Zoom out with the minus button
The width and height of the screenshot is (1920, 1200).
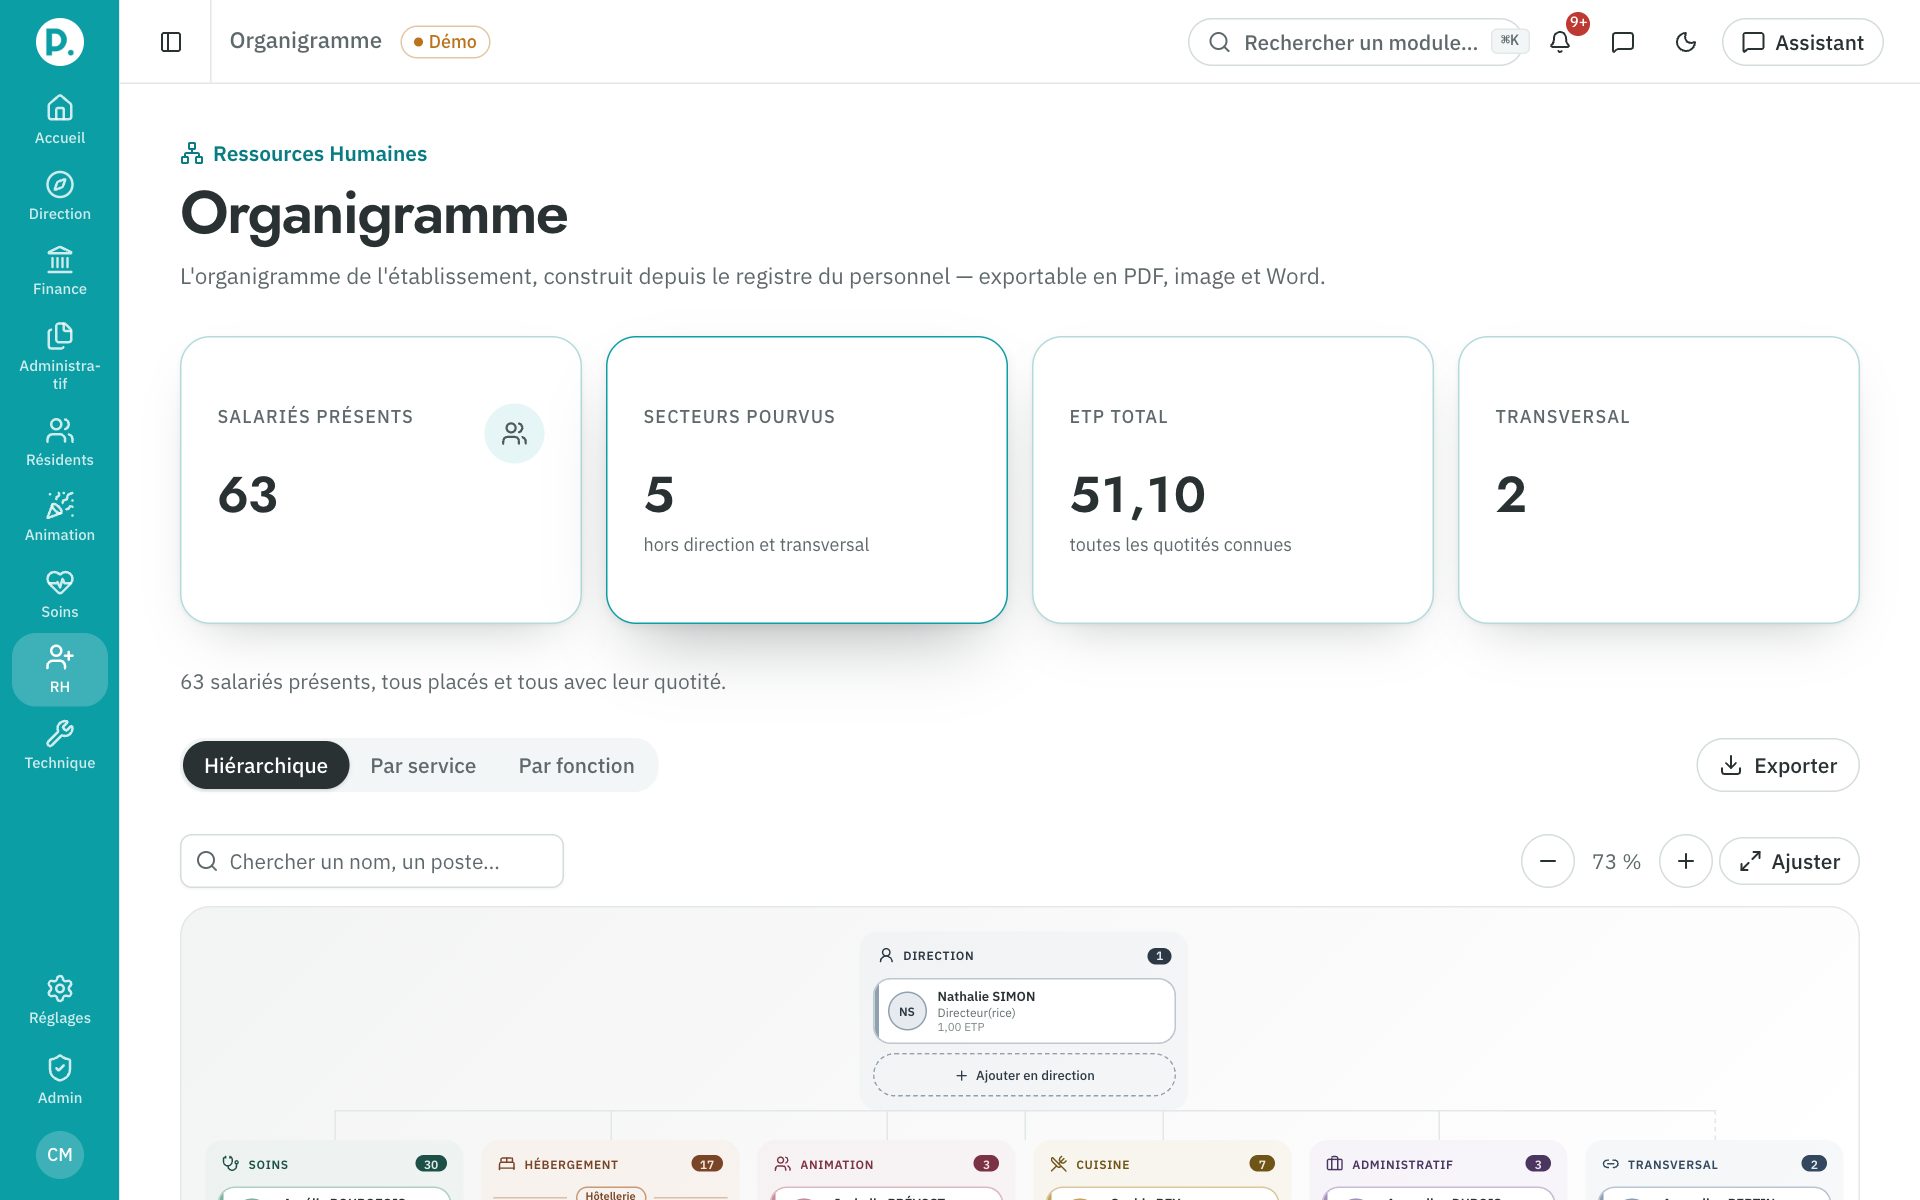coord(1548,861)
